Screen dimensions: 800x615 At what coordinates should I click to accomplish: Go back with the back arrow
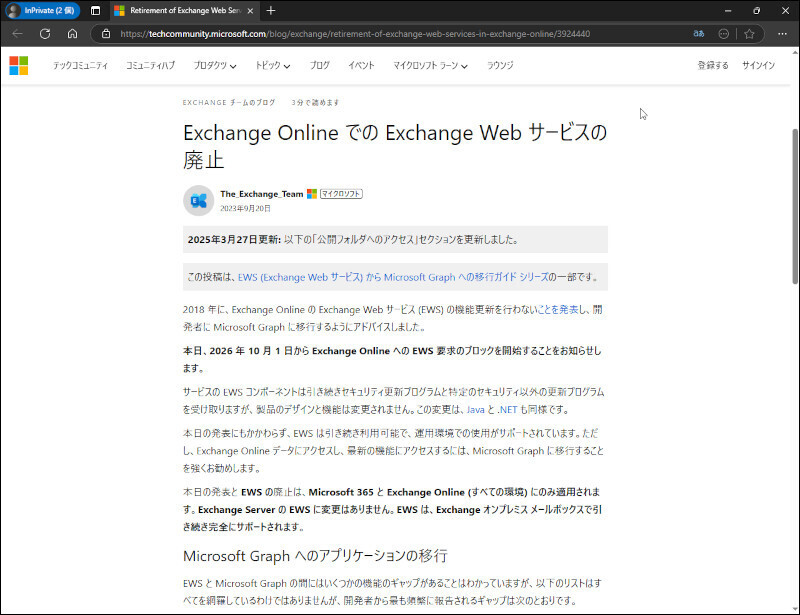tap(18, 34)
